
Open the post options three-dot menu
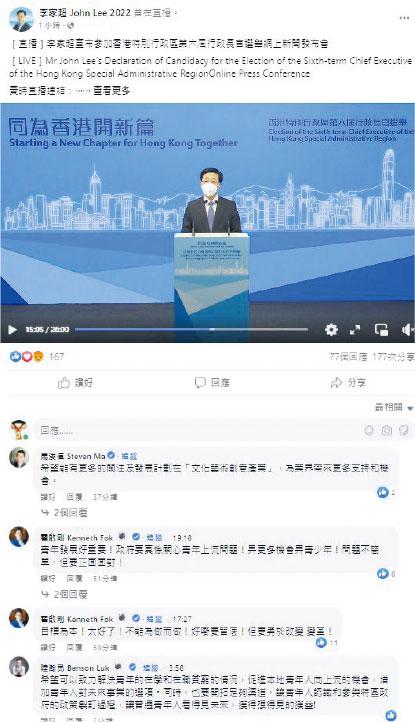coord(404,18)
